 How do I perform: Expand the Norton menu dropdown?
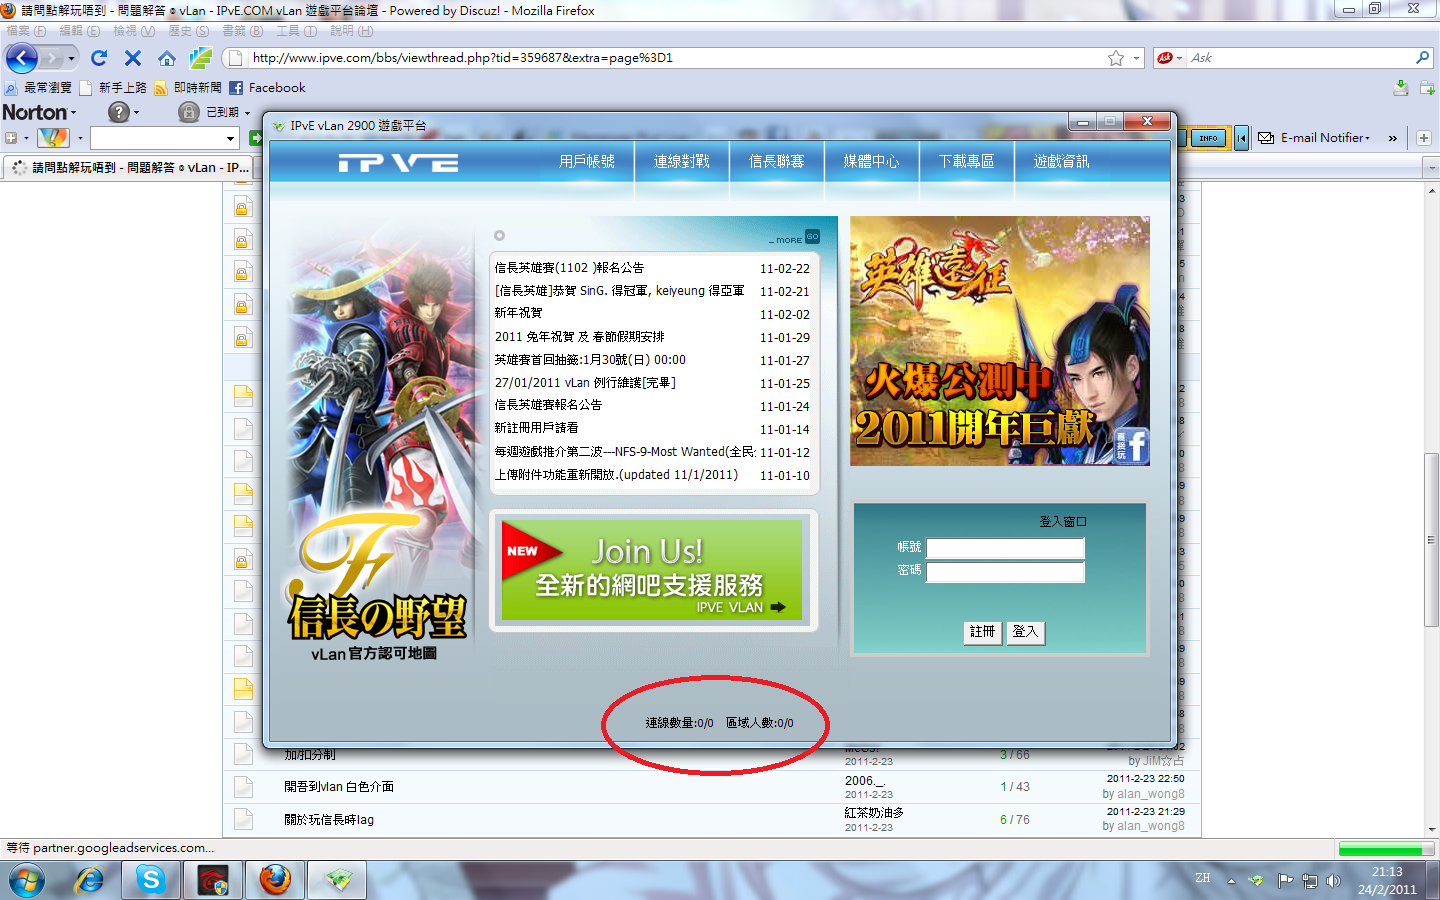click(x=73, y=112)
